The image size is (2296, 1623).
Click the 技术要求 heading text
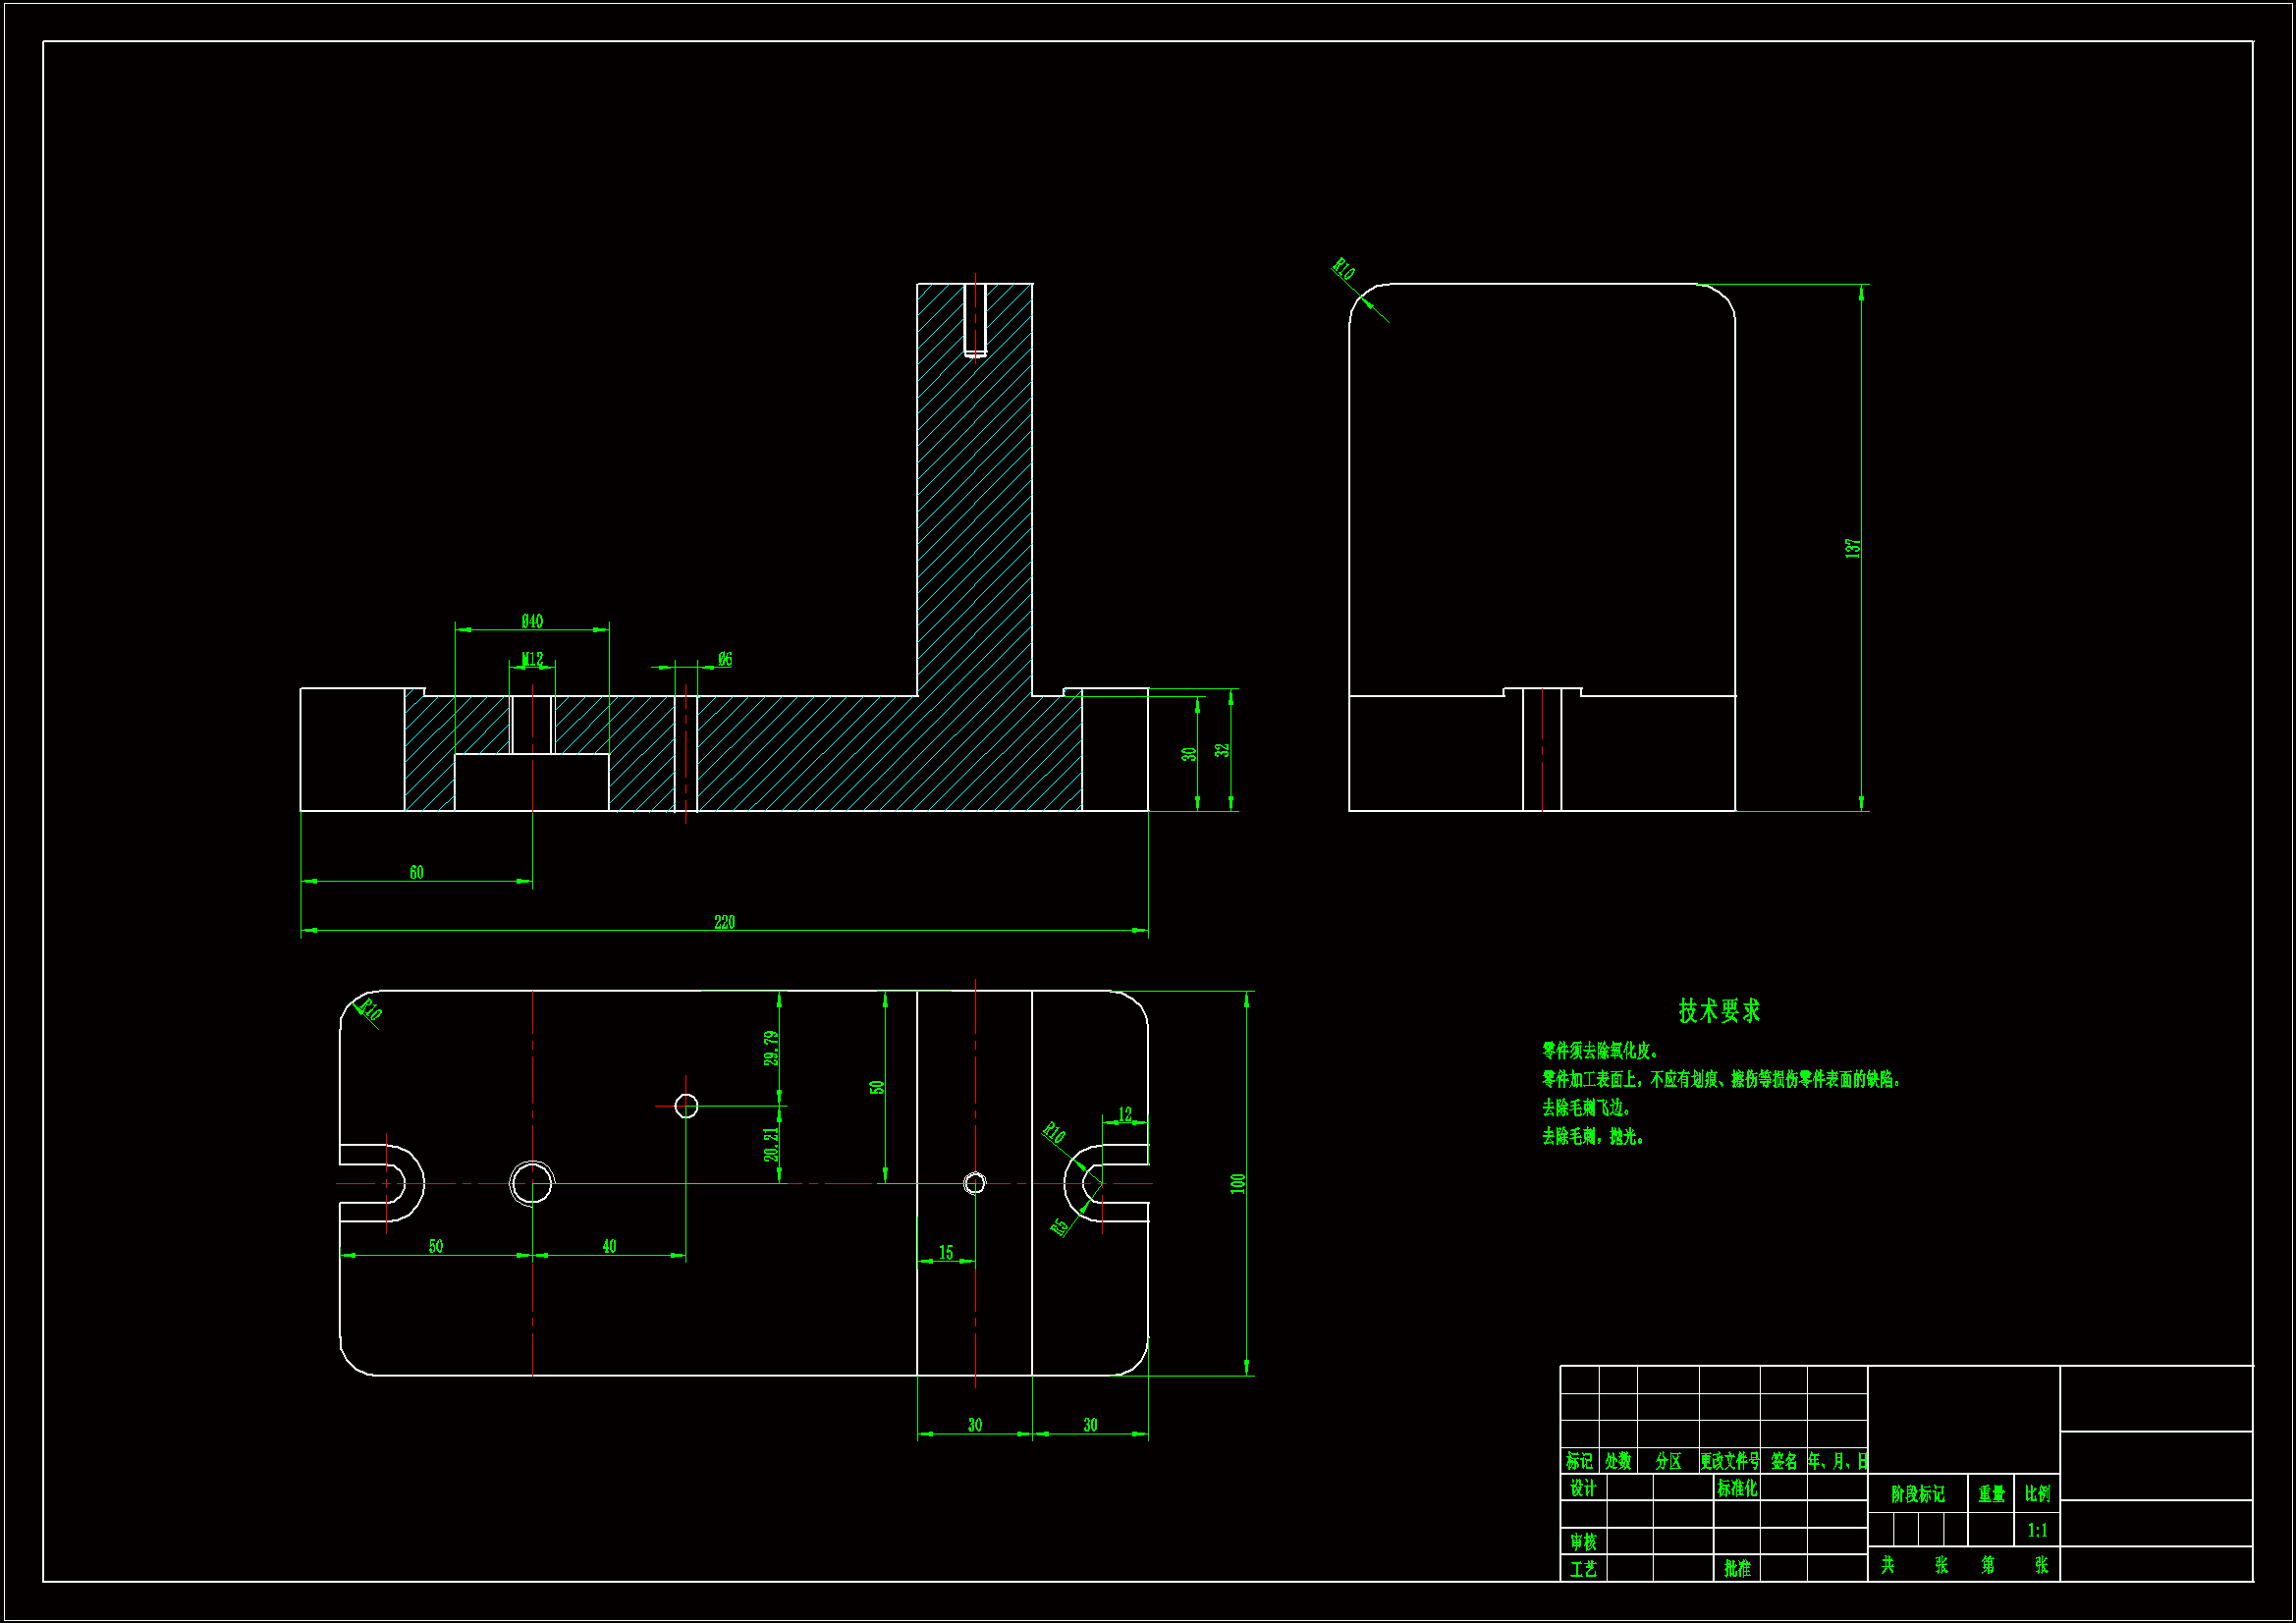[1719, 1011]
